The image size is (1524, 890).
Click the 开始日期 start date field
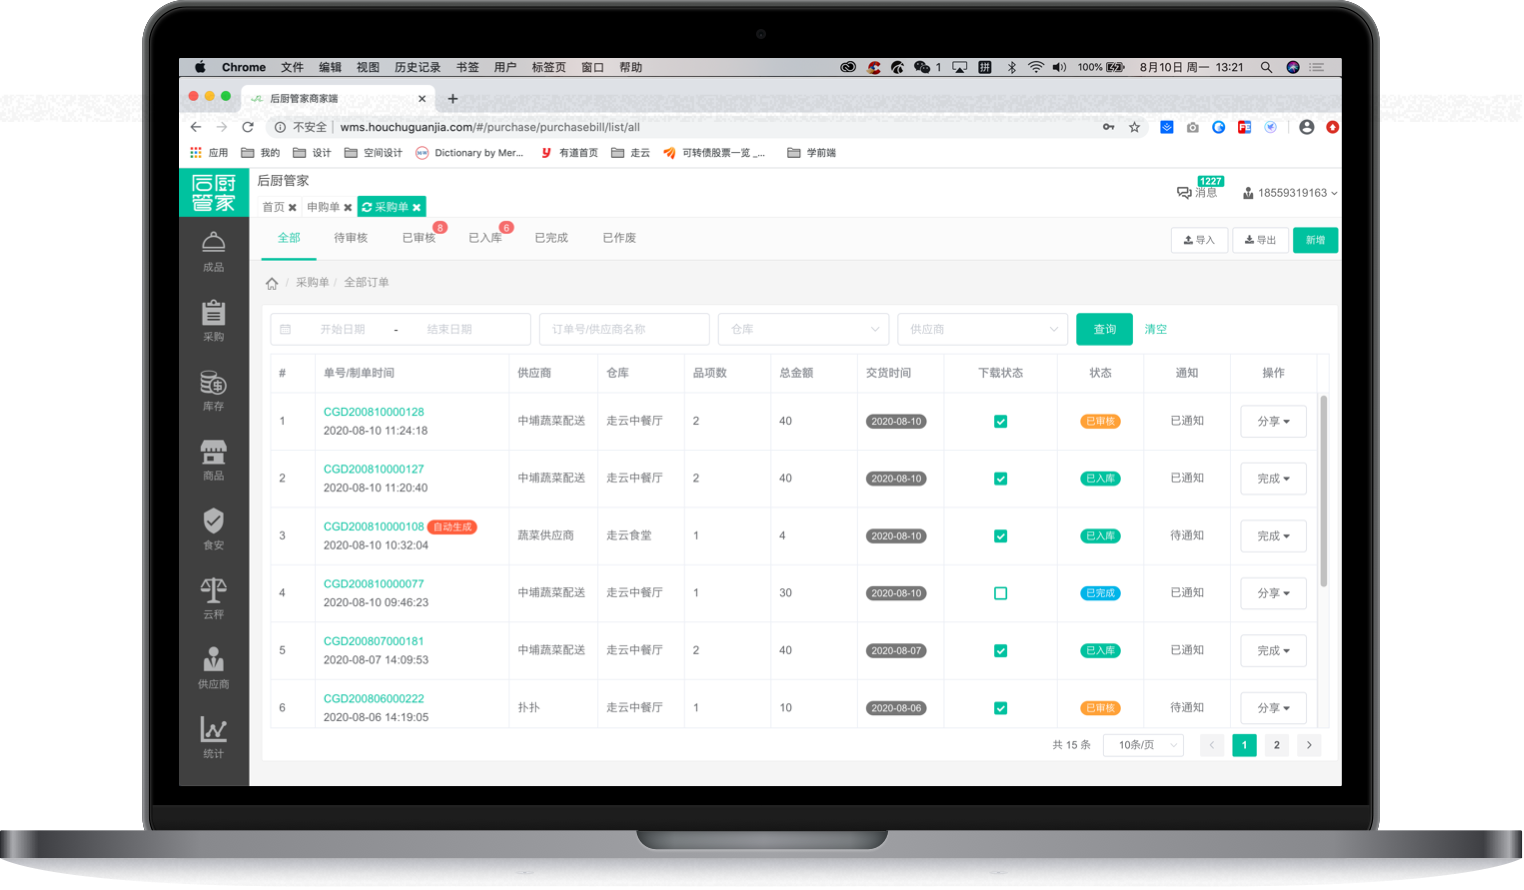click(343, 329)
